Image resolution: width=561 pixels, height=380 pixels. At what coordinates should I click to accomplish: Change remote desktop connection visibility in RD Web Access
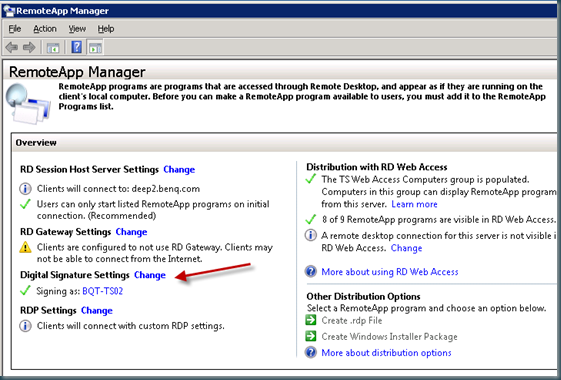pyautogui.click(x=406, y=248)
